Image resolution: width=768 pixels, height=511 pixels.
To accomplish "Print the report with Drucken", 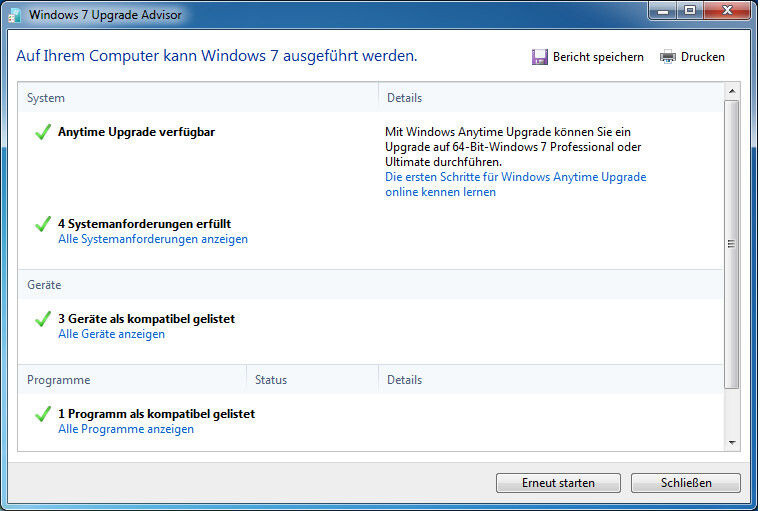I will [x=702, y=57].
